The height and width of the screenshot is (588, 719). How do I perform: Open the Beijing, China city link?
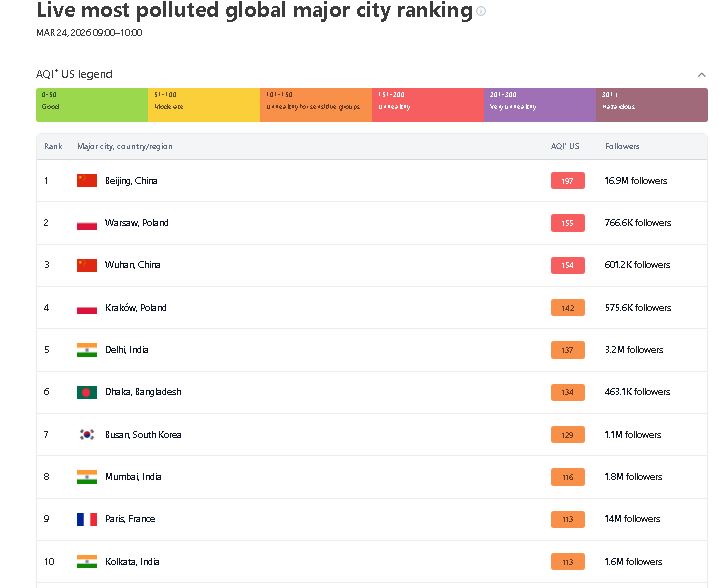click(131, 181)
